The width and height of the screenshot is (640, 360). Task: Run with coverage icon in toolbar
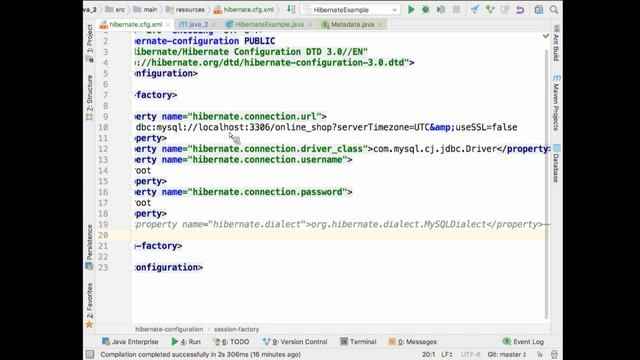pos(441,9)
